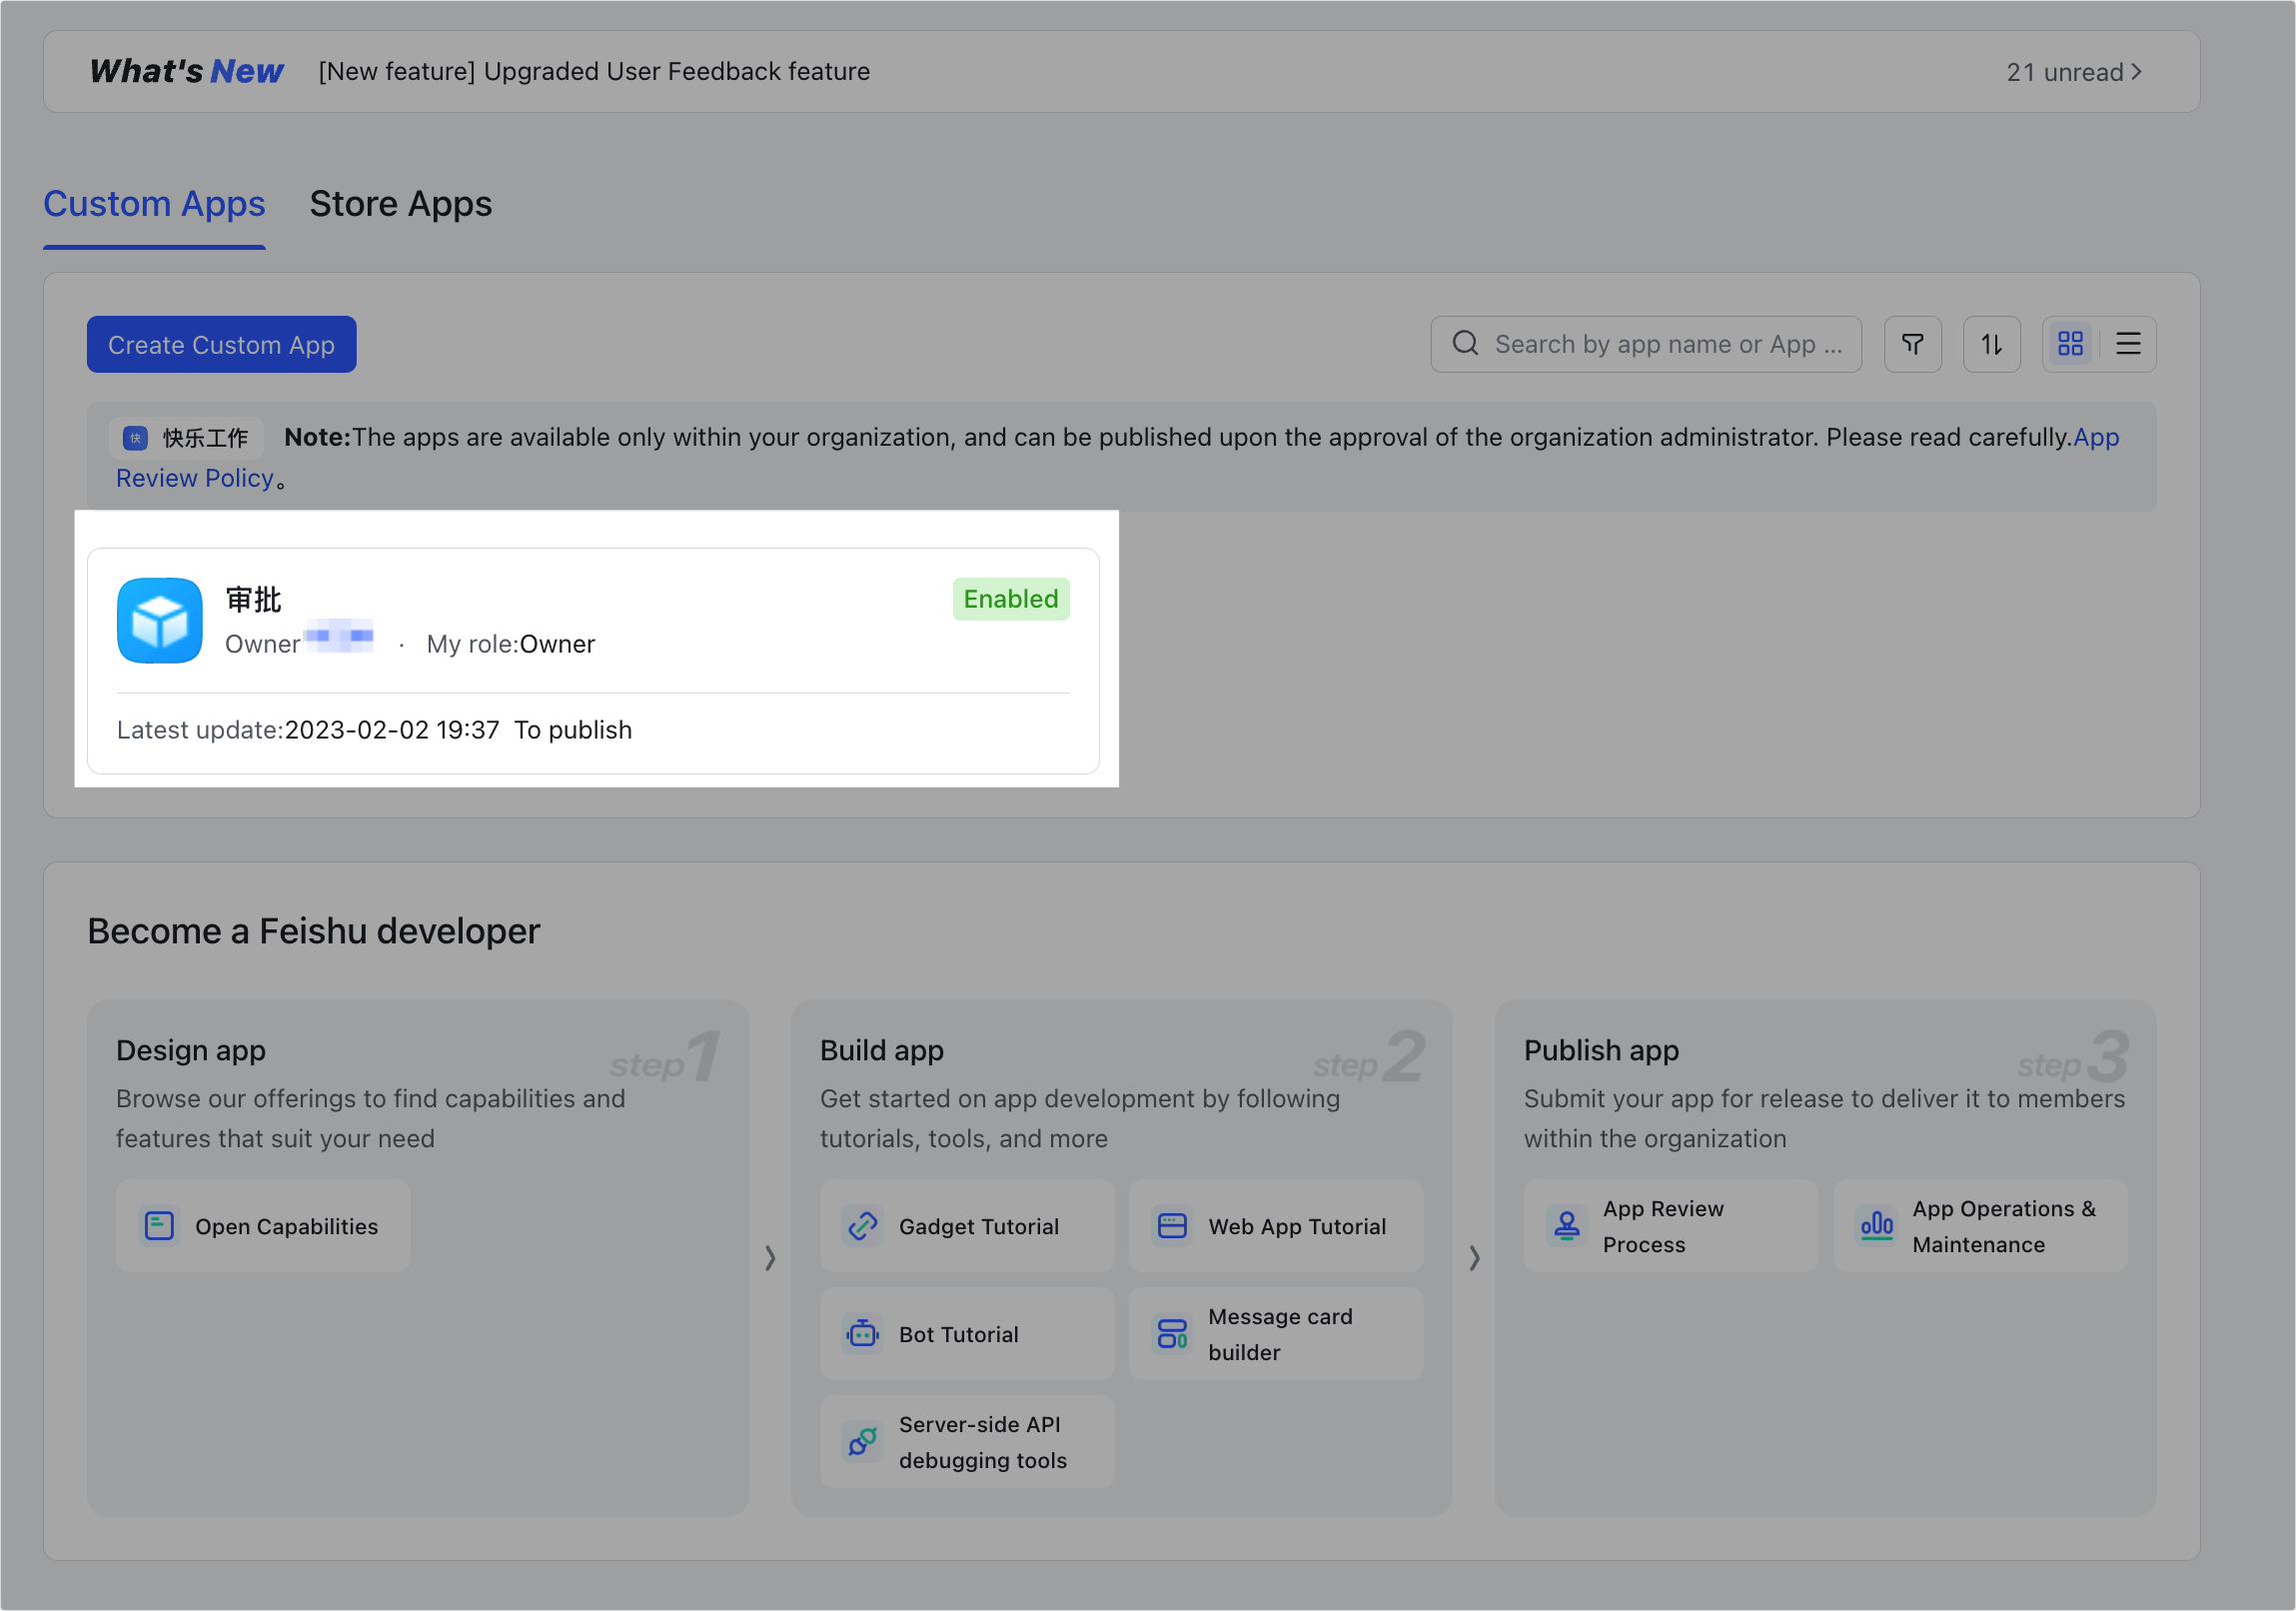The height and width of the screenshot is (1611, 2296).
Task: Open the Gadget Tutorial card
Action: click(966, 1226)
